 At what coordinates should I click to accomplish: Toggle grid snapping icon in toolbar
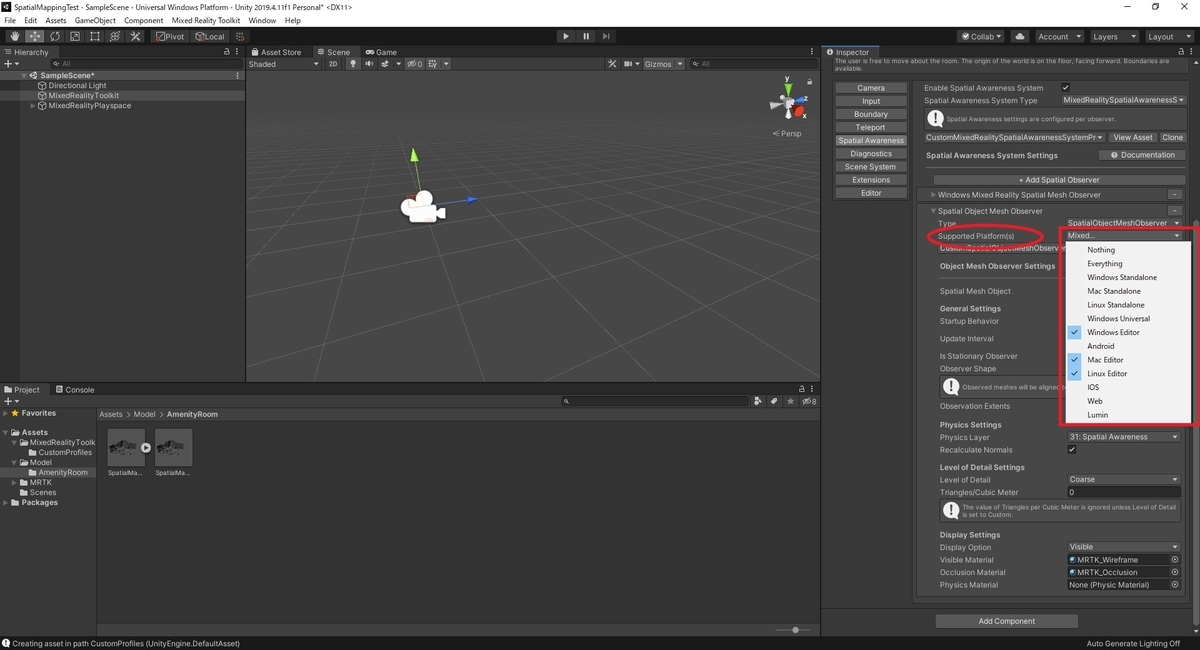tap(240, 36)
